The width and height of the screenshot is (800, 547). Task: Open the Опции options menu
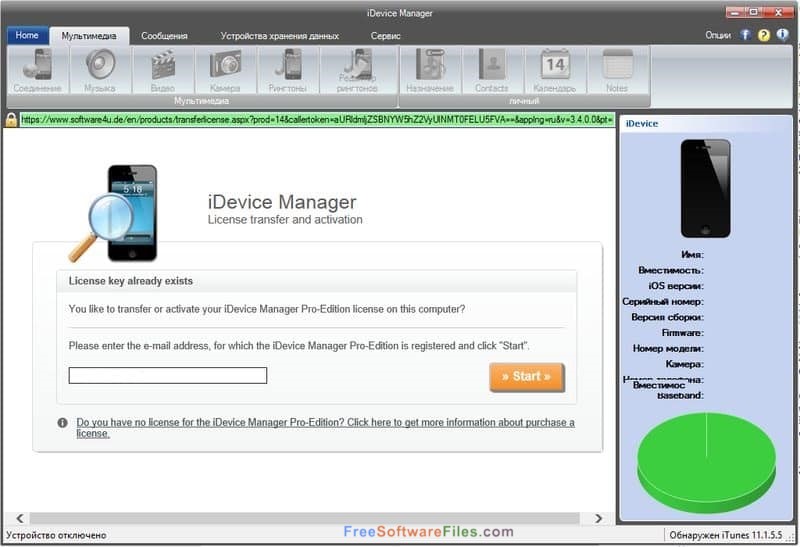point(718,35)
